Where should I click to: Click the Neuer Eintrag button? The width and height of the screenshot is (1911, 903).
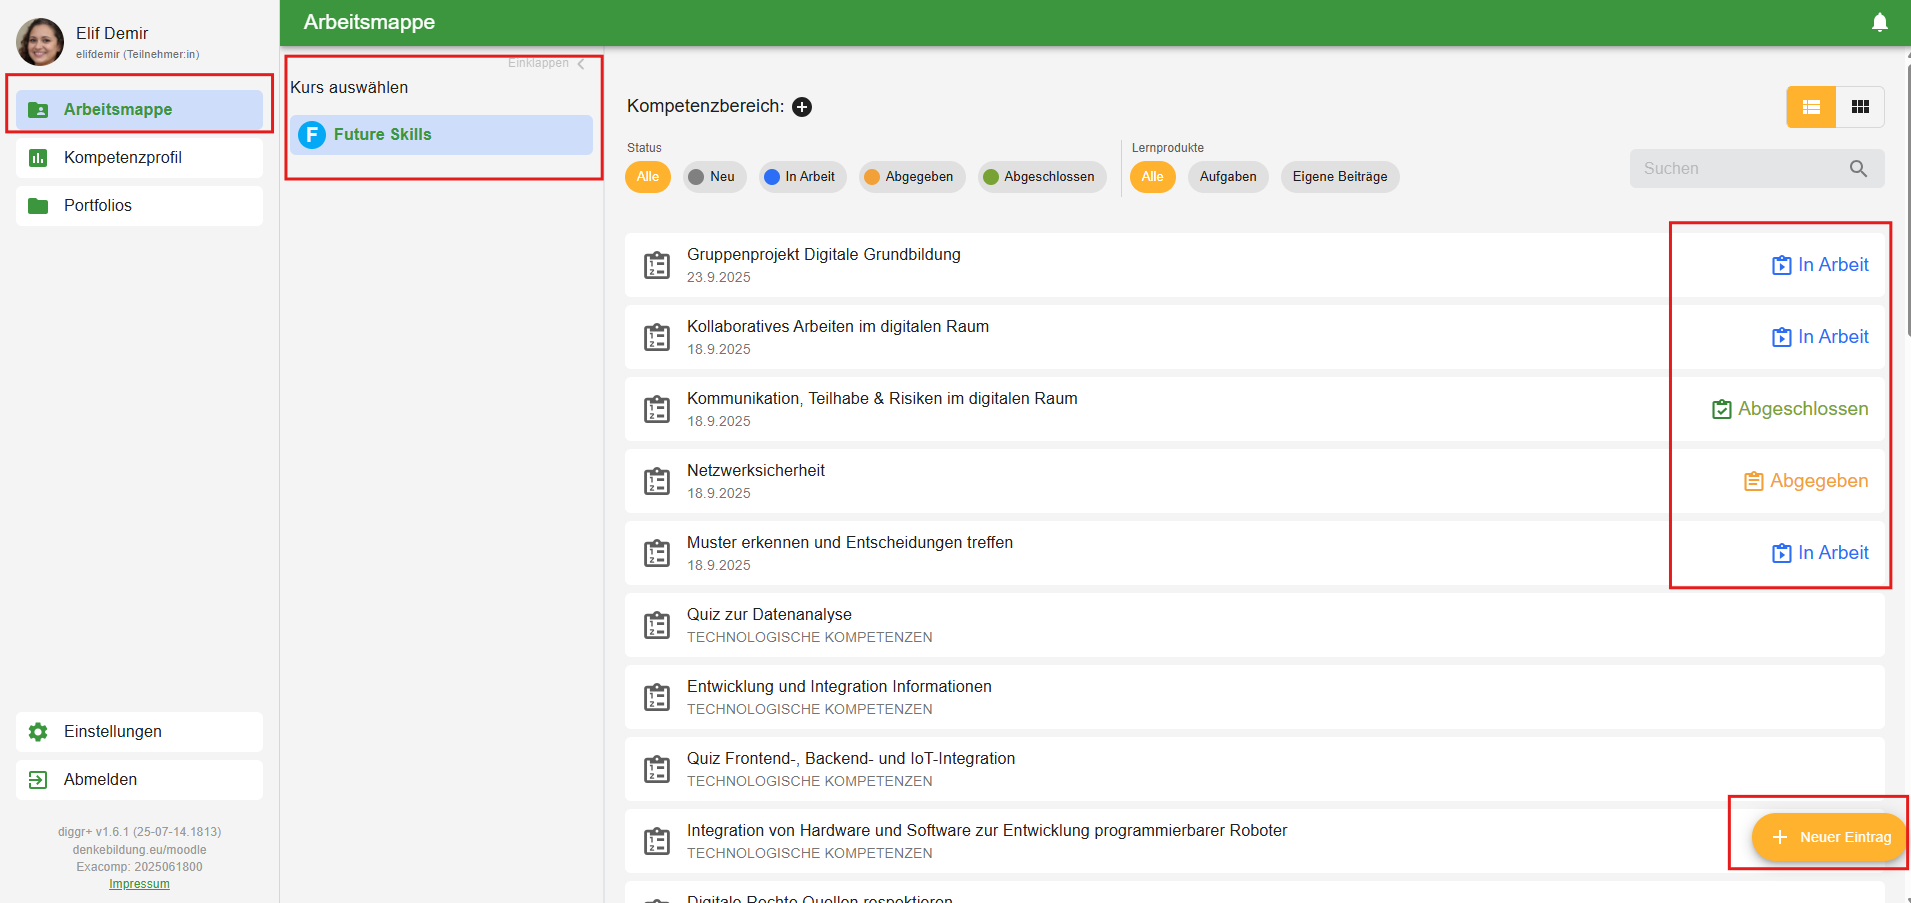(x=1829, y=837)
